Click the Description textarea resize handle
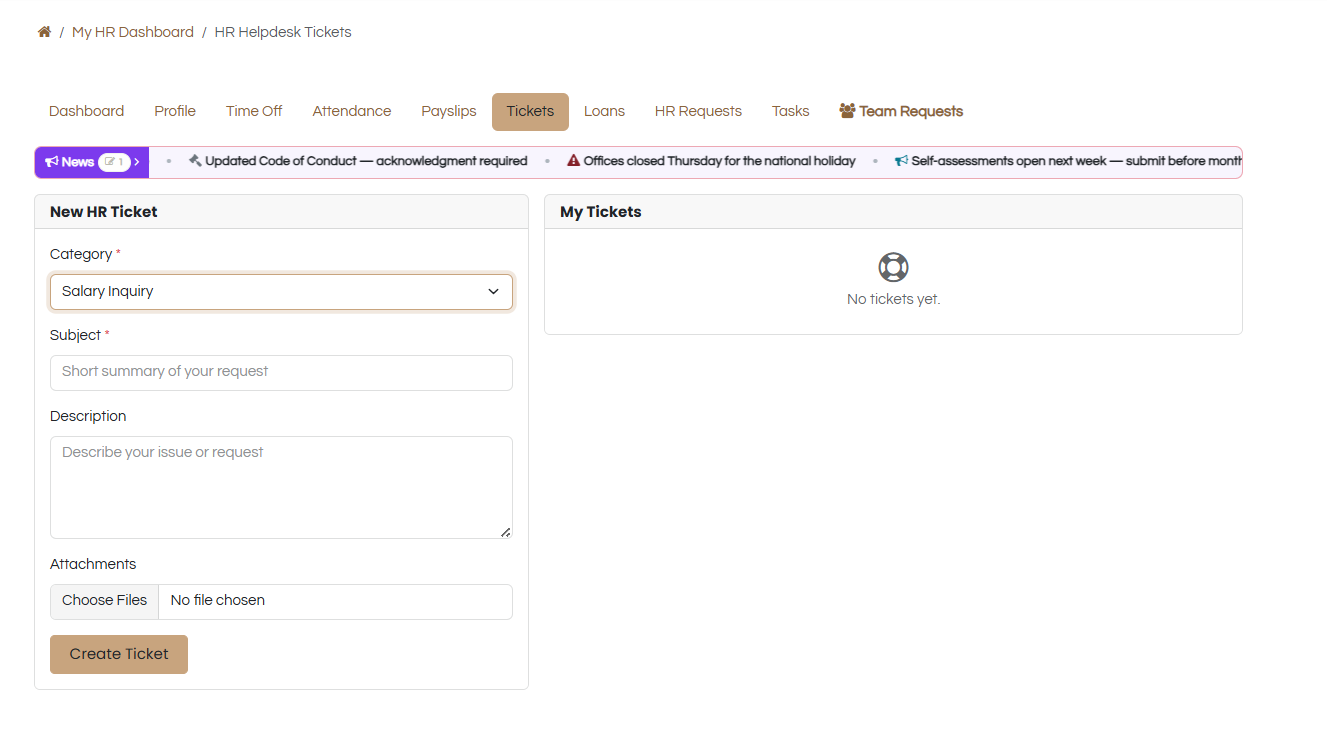 (x=506, y=532)
